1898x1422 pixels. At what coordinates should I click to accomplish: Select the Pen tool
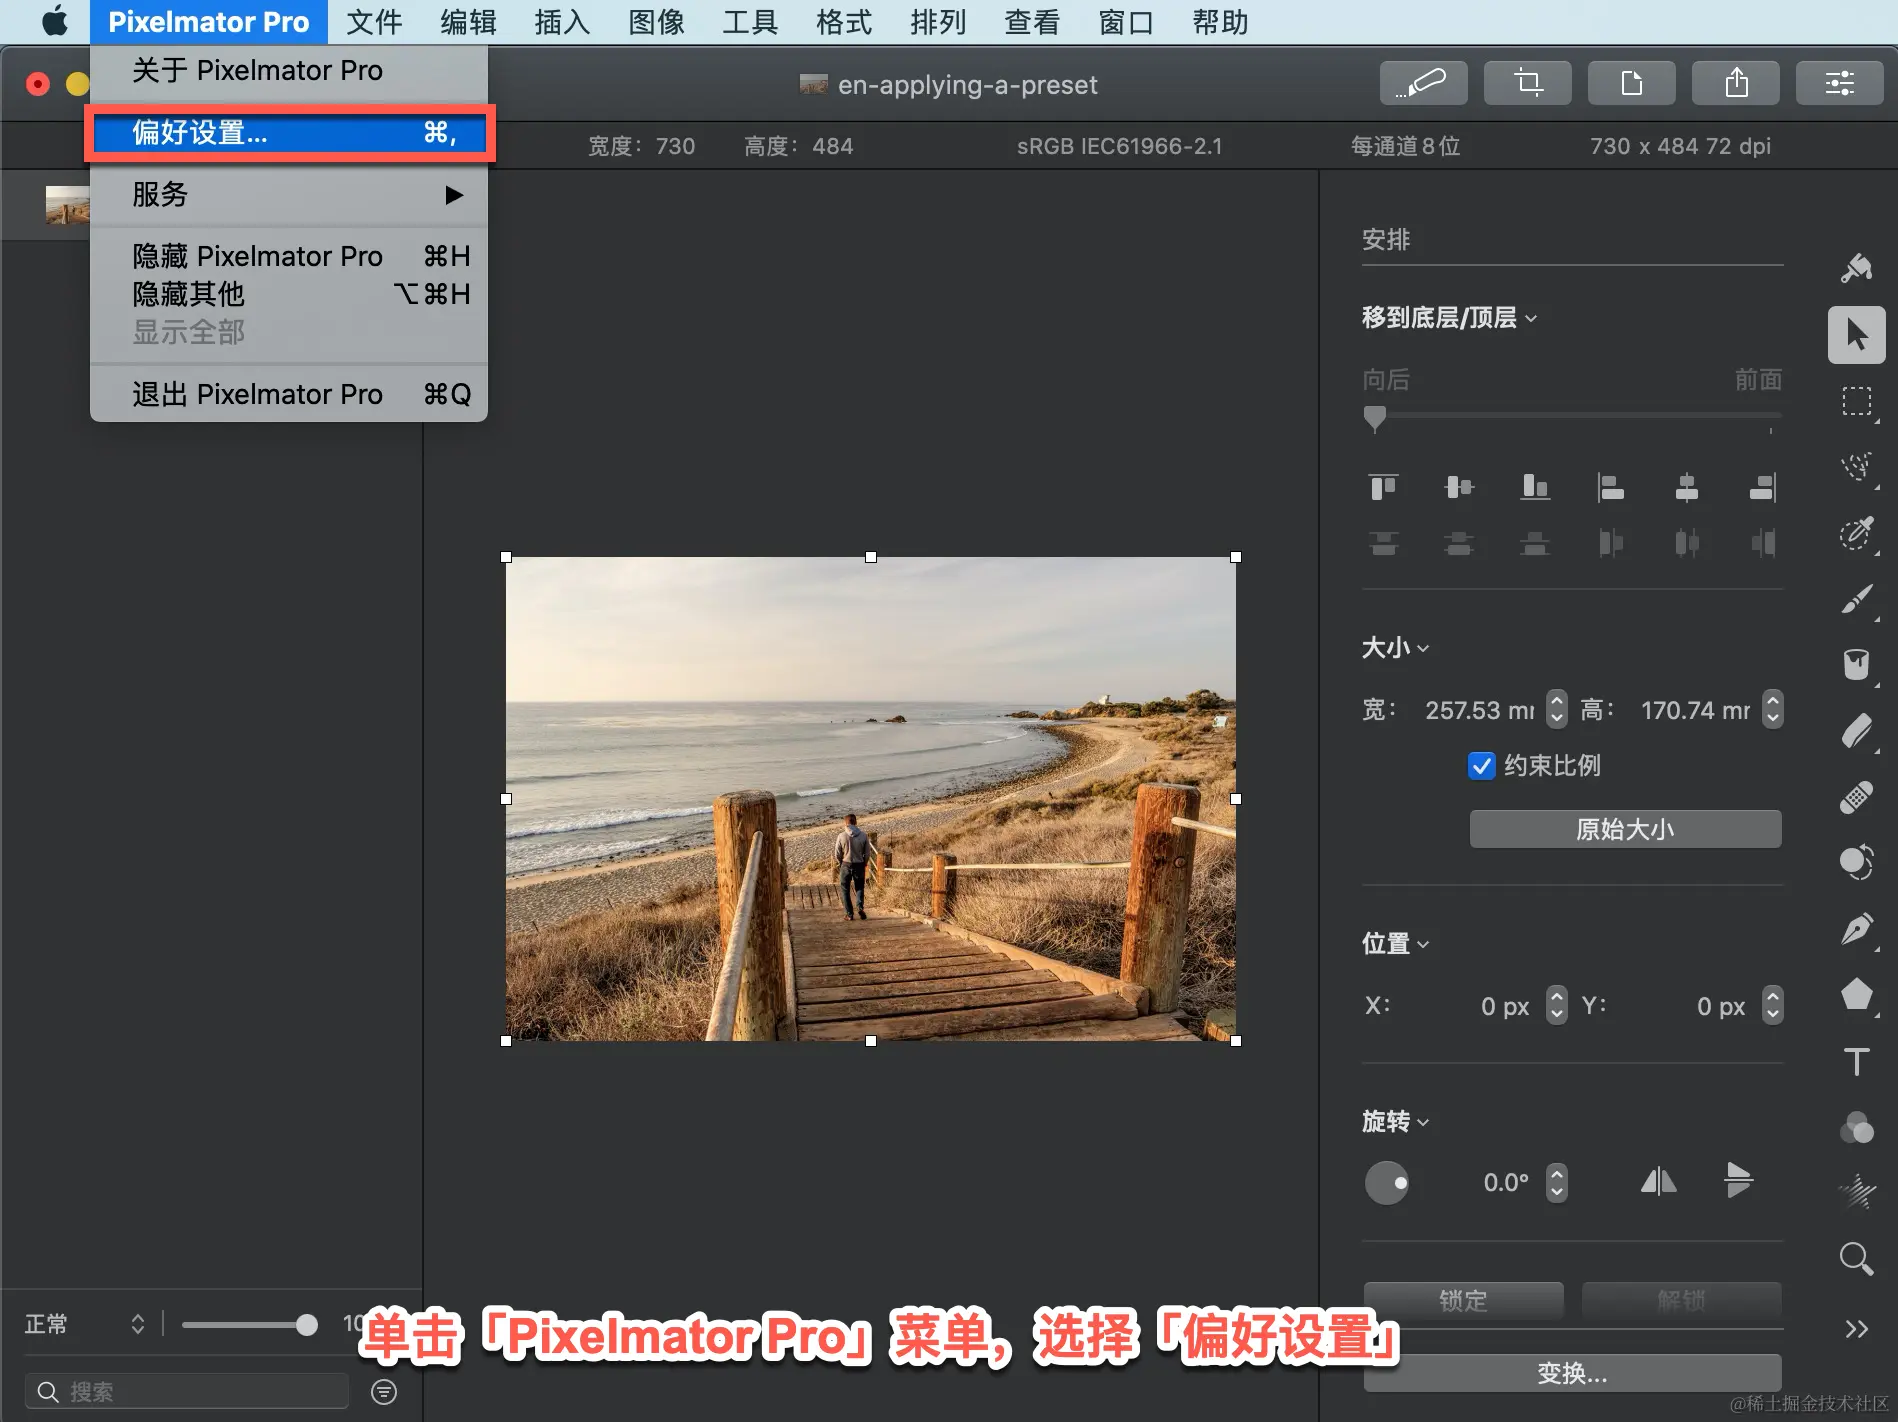[1856, 929]
